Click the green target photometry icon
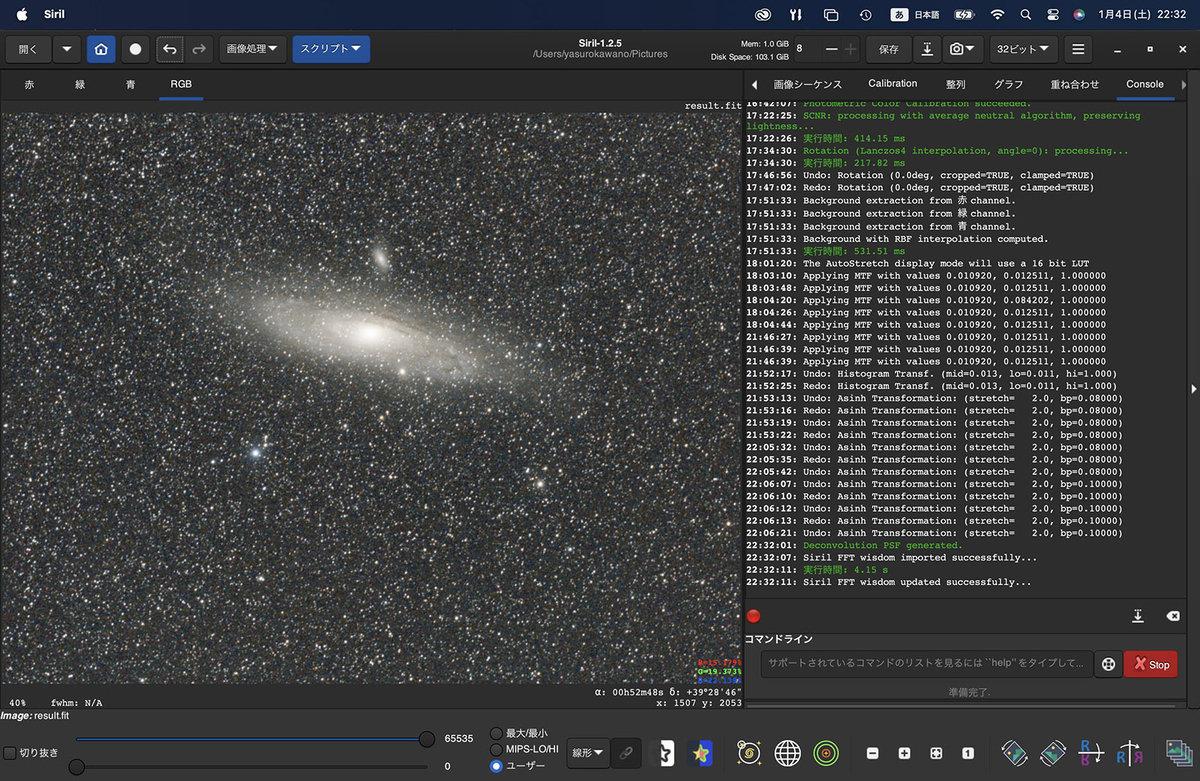 (825, 752)
